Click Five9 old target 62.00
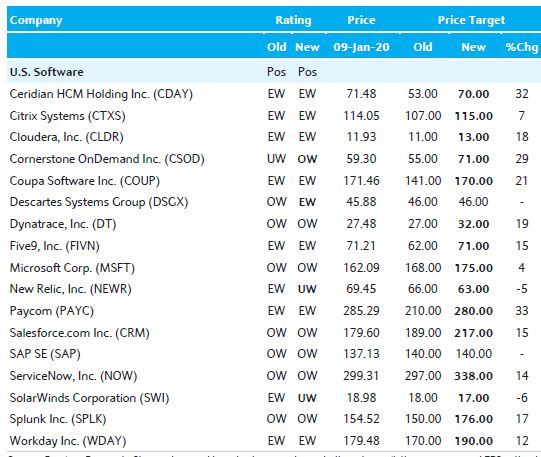The height and width of the screenshot is (457, 541). pos(423,246)
